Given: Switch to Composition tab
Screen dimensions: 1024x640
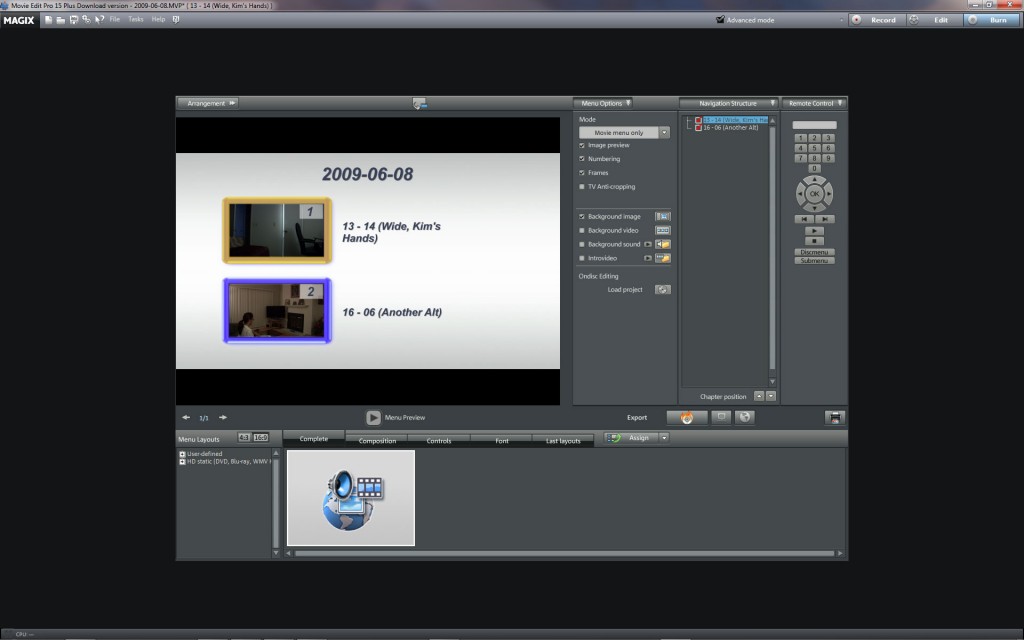Looking at the screenshot, I should click(377, 440).
